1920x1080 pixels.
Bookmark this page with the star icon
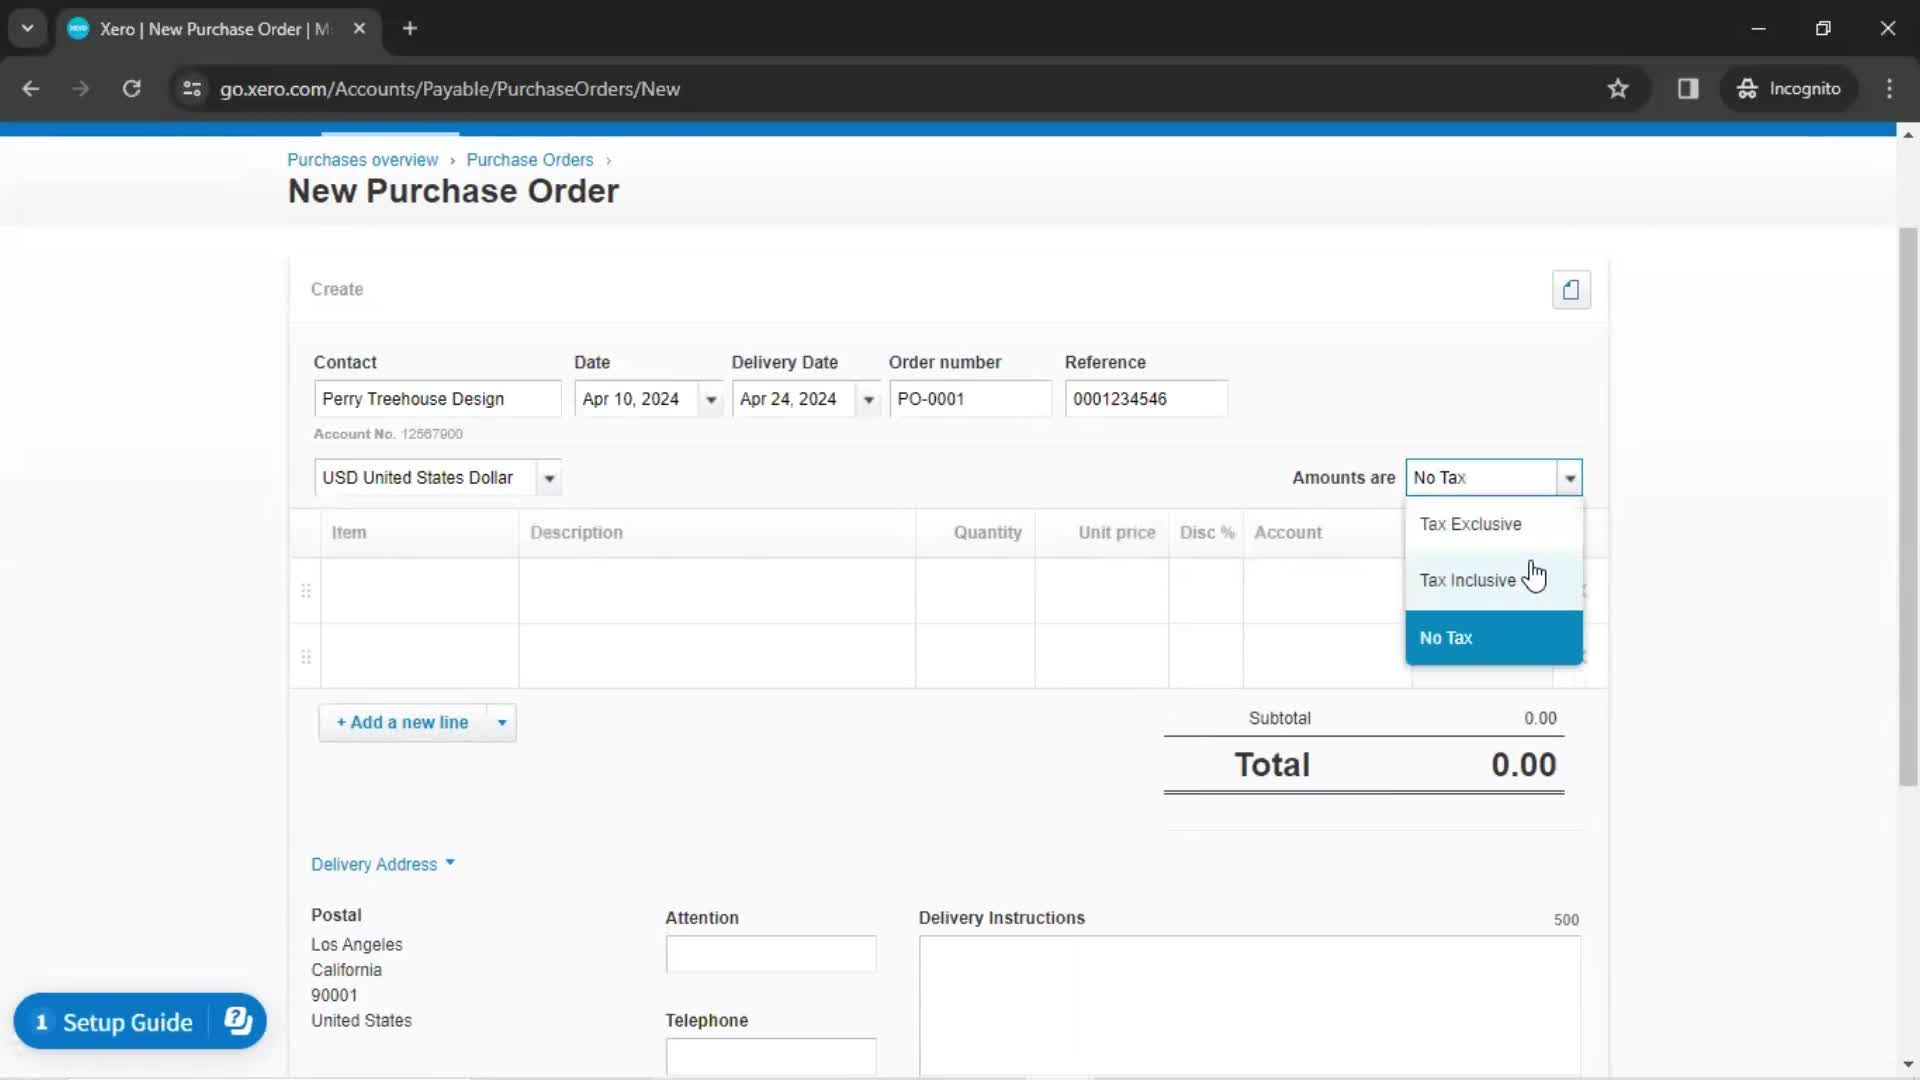pos(1618,89)
